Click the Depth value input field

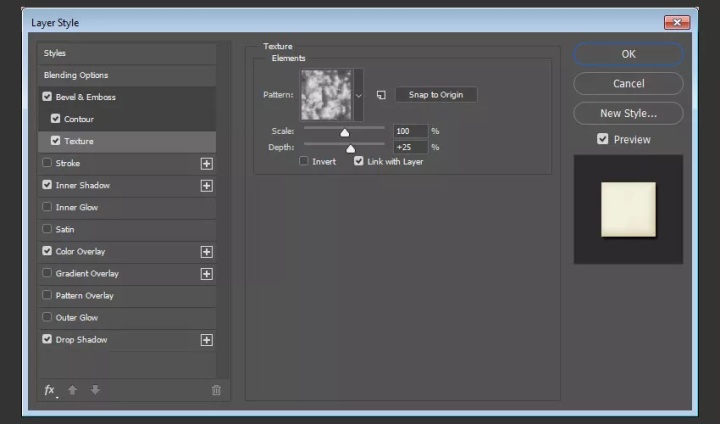(x=411, y=147)
